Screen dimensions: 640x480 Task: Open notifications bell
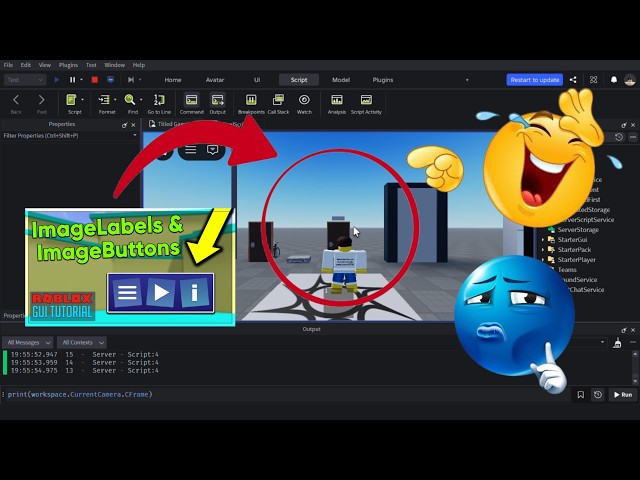tap(614, 80)
